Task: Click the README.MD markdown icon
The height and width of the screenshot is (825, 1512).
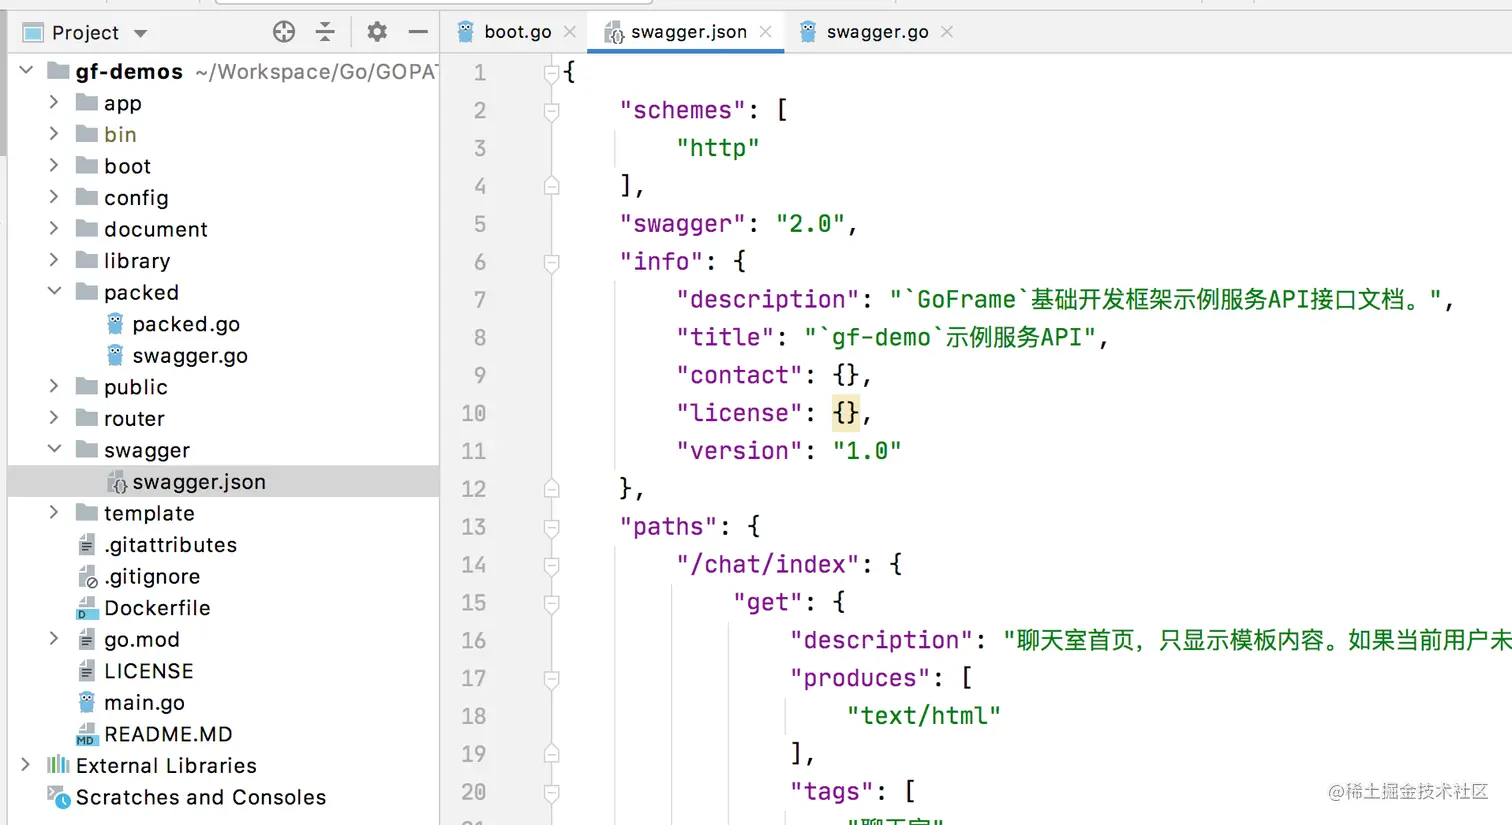Action: tap(87, 735)
